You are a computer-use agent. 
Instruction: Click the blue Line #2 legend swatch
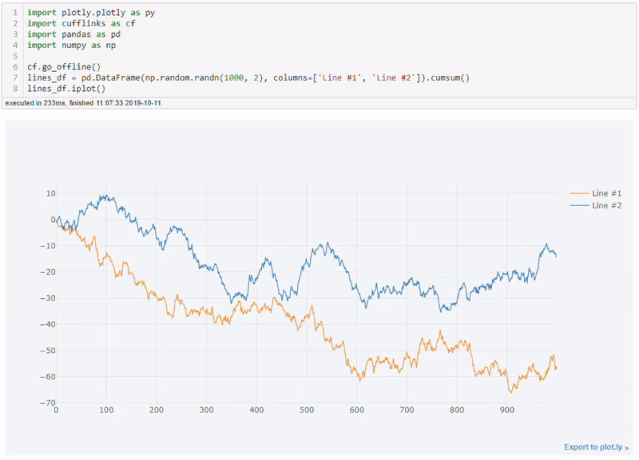click(578, 205)
